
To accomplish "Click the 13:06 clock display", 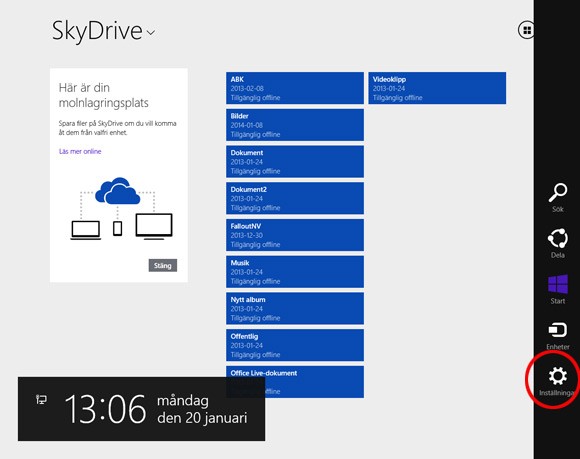I will [105, 409].
